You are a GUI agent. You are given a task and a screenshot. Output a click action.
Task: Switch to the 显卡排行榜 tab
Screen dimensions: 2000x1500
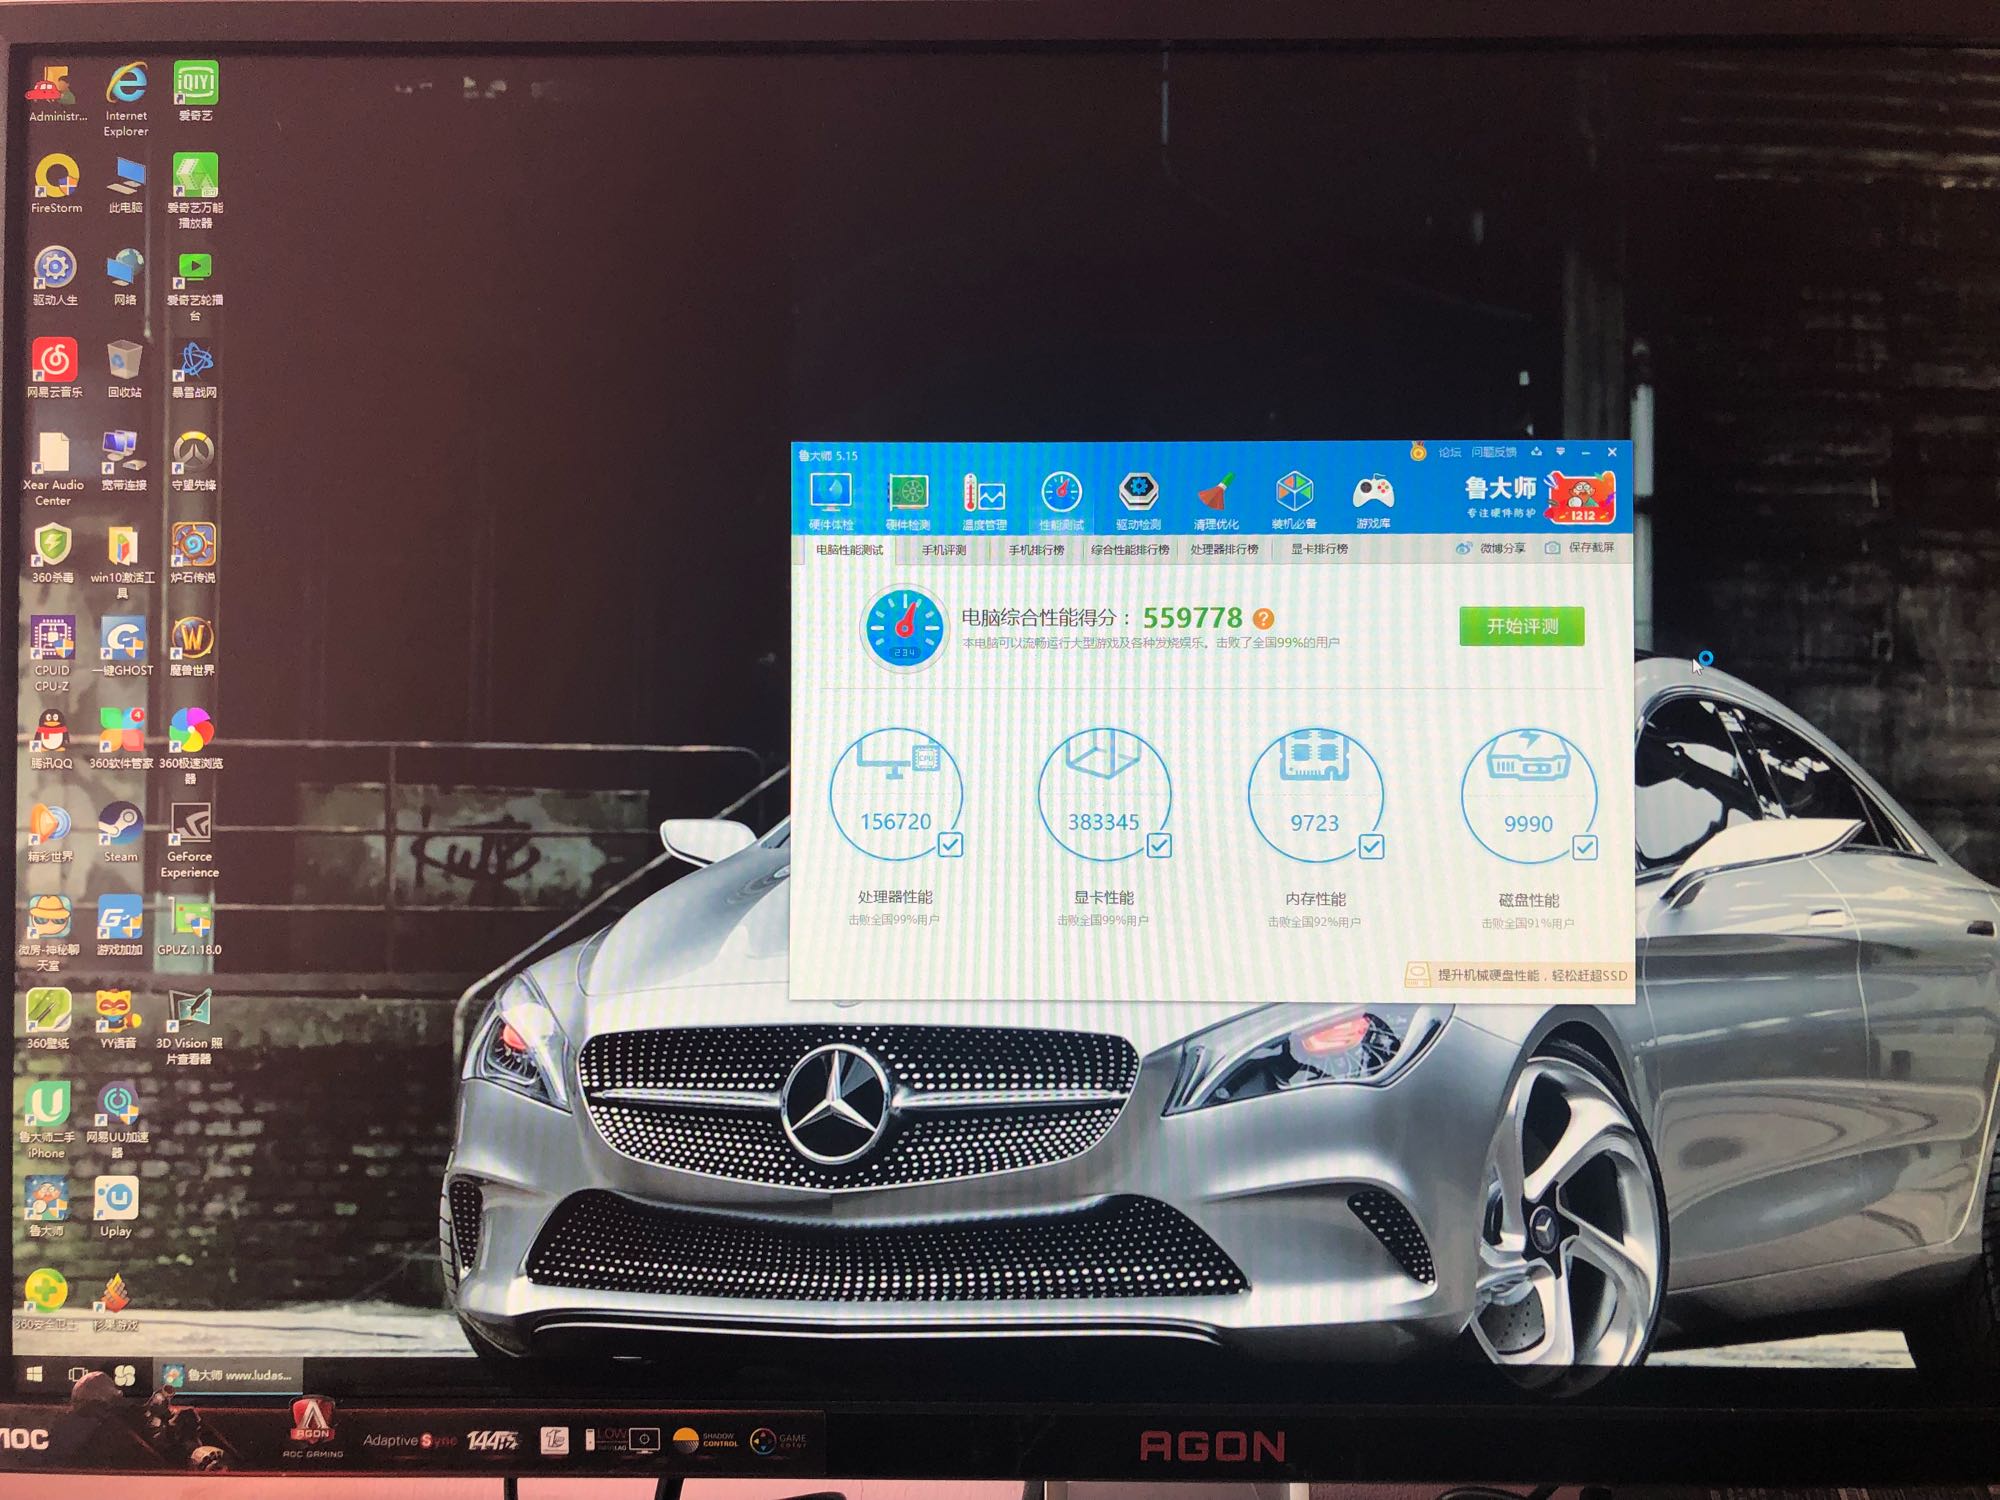[x=1319, y=549]
